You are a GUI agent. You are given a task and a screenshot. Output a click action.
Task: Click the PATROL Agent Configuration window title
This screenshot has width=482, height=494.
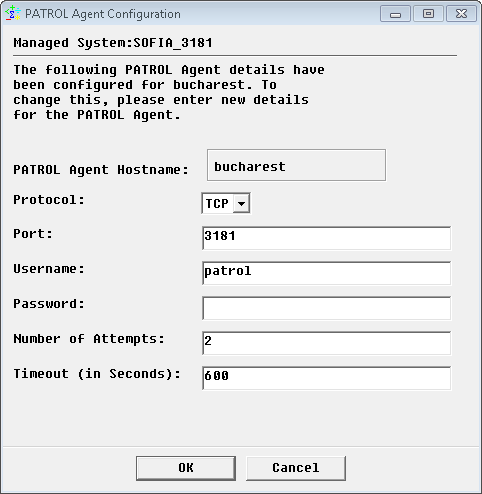click(x=103, y=14)
